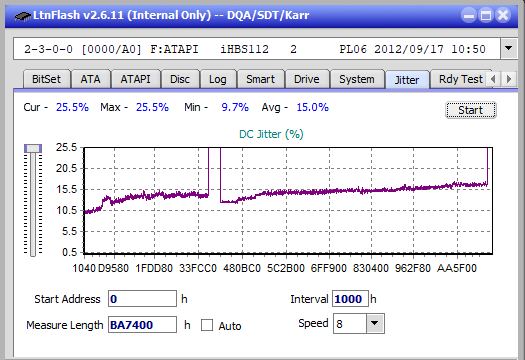Start the jitter measurement
This screenshot has width=525, height=360.
[x=470, y=110]
